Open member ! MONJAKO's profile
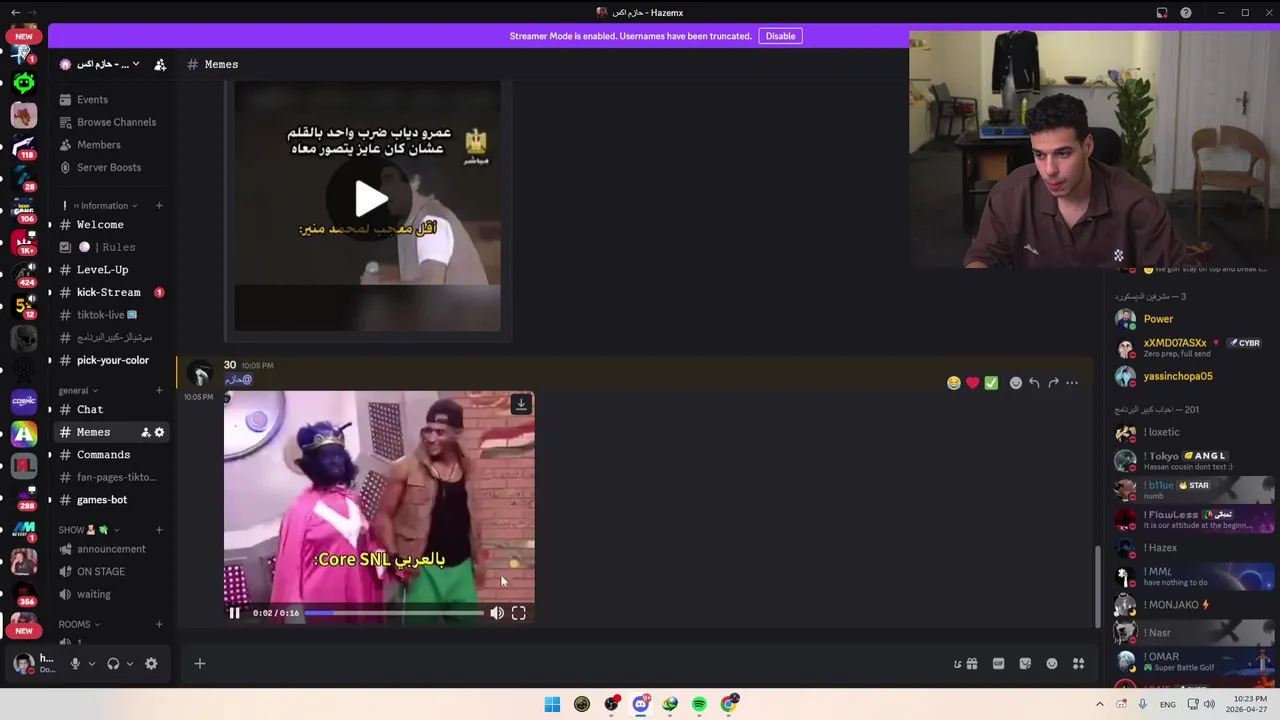This screenshot has width=1280, height=720. [1192, 605]
